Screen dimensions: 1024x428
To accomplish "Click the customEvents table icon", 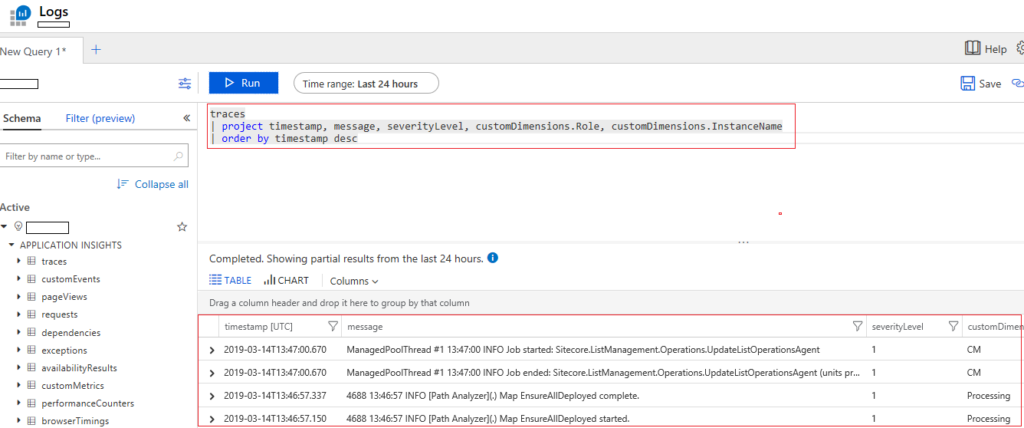I will 31,279.
